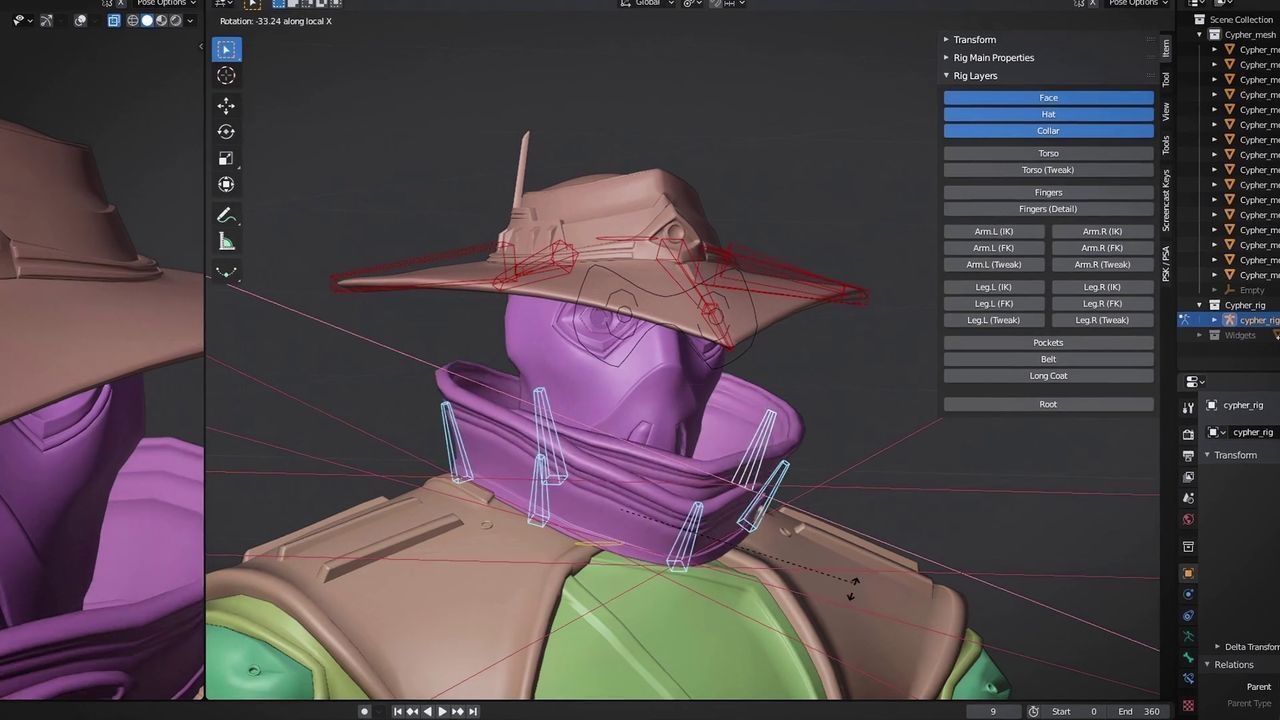The width and height of the screenshot is (1280, 720).
Task: Enable the Torso rig layer
Action: [1048, 154]
